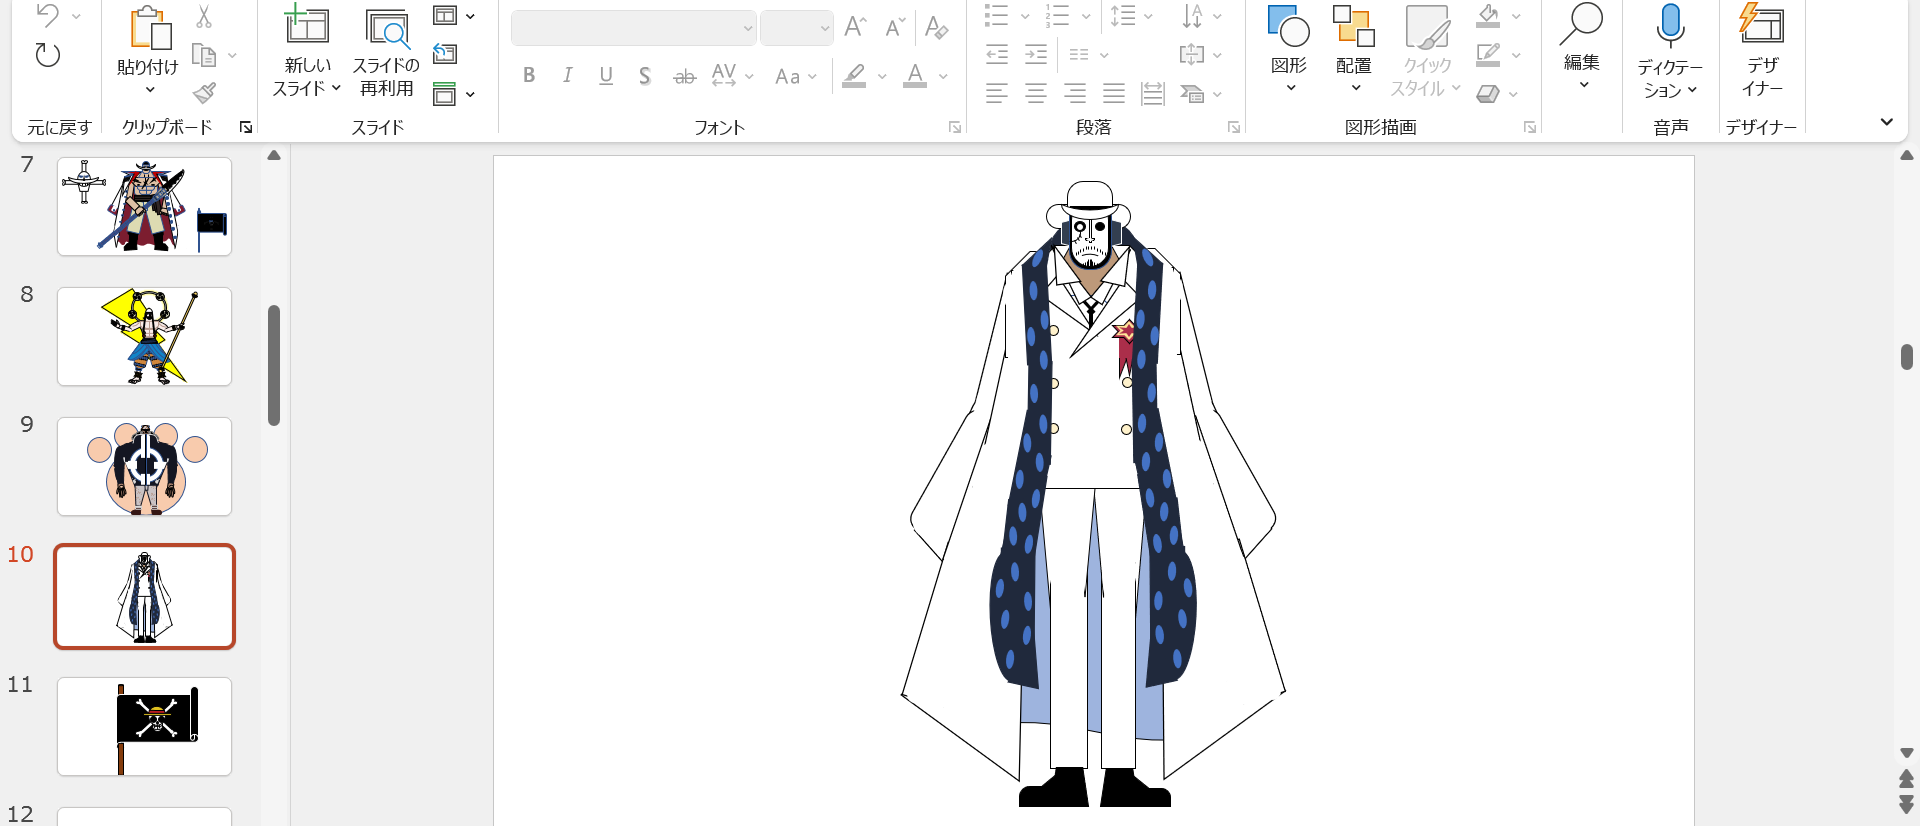Toggle italic text formatting
Viewport: 1920px width, 826px height.
pyautogui.click(x=567, y=75)
